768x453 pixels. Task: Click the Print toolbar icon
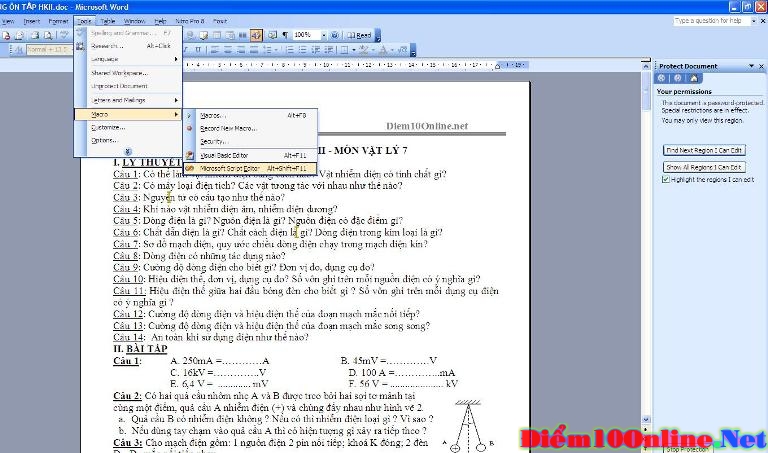click(x=35, y=35)
